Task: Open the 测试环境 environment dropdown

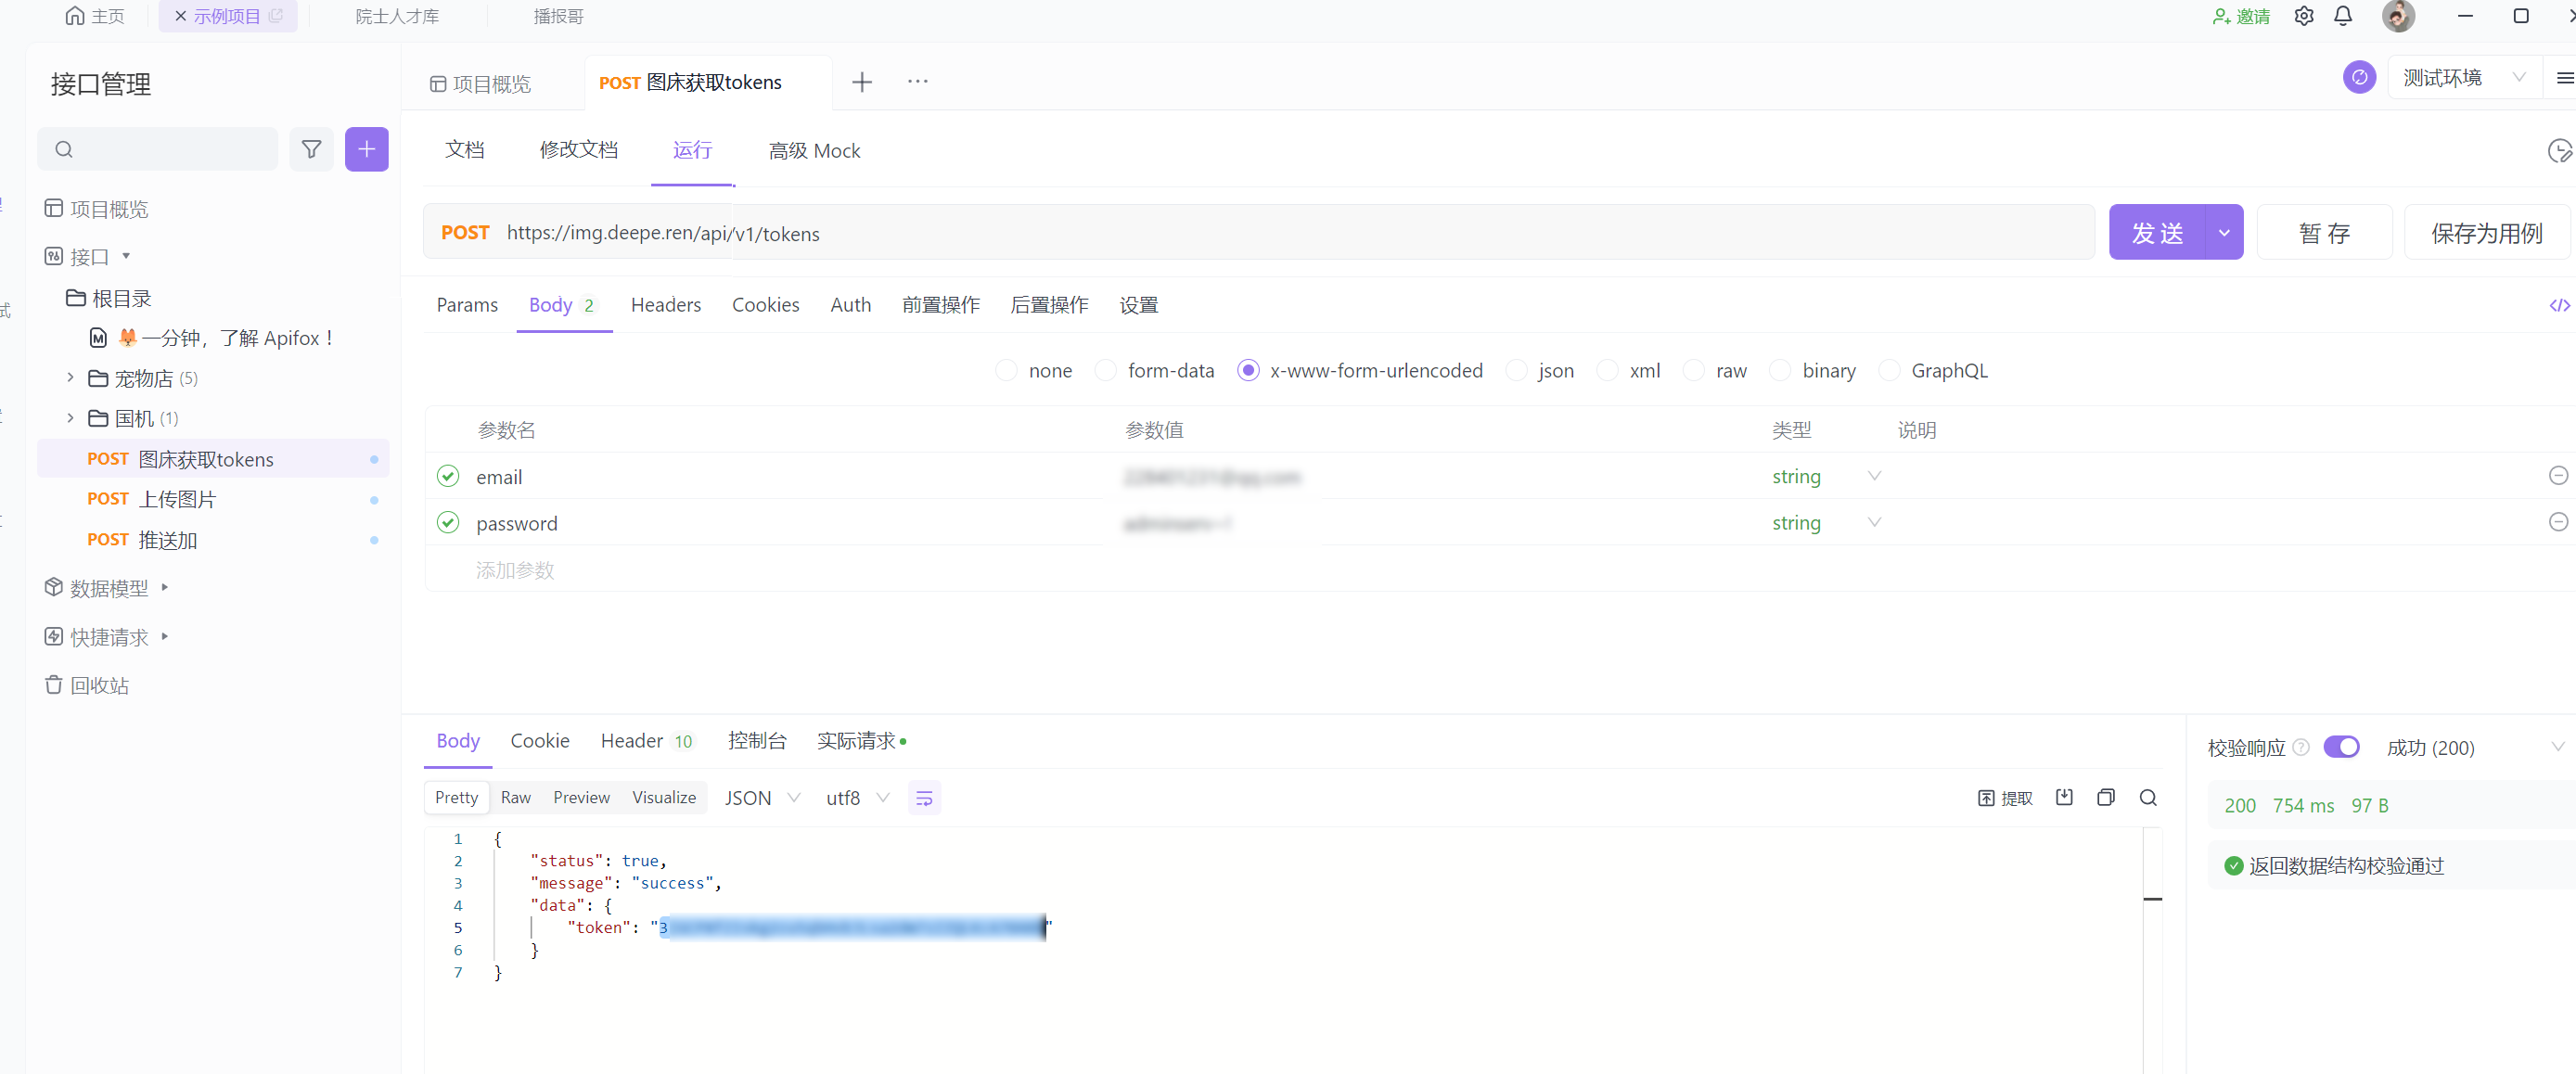Action: (2464, 77)
